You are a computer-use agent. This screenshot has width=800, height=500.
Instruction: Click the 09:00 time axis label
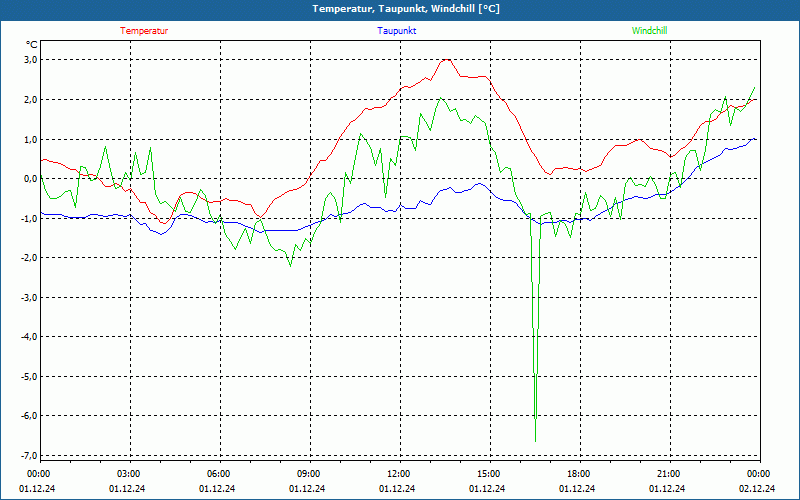tap(308, 474)
